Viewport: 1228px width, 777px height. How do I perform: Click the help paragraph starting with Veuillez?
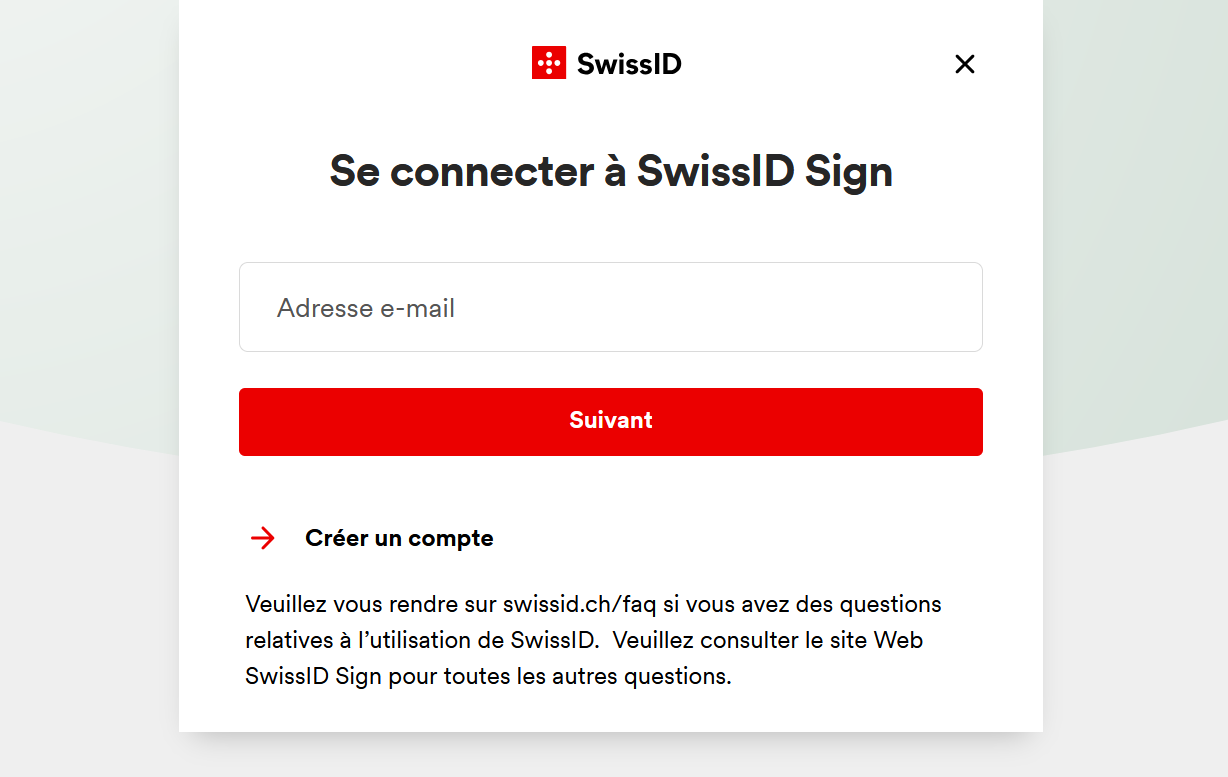594,640
